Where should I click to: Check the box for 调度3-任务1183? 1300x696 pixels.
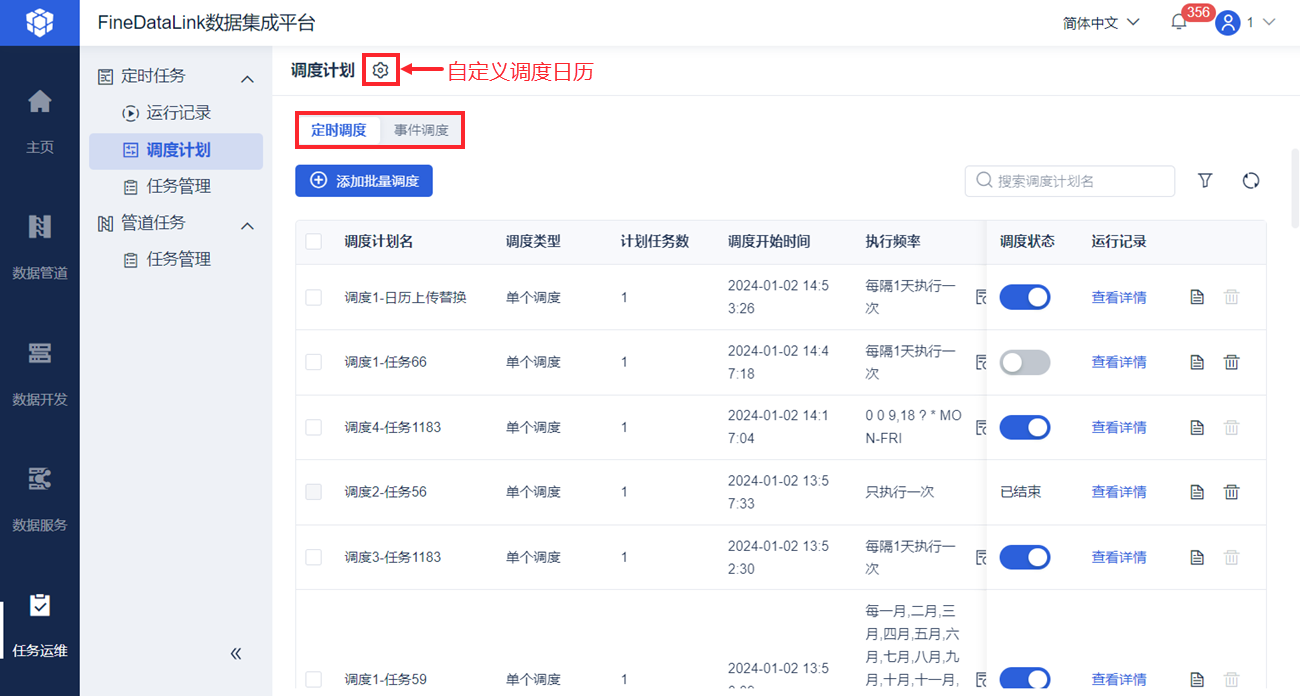point(314,557)
